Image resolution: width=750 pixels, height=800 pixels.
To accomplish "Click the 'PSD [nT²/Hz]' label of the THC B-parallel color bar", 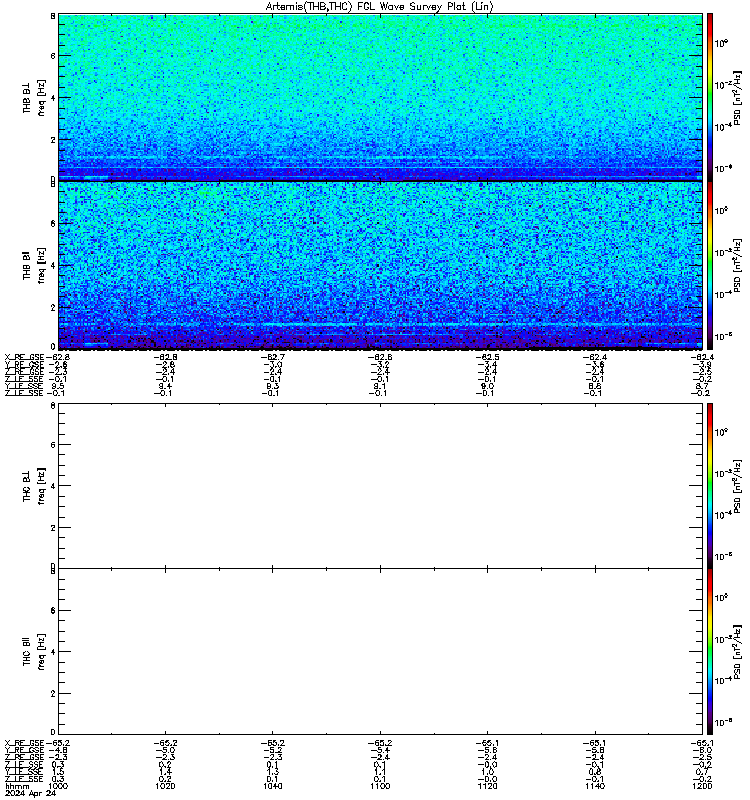I will (737, 652).
